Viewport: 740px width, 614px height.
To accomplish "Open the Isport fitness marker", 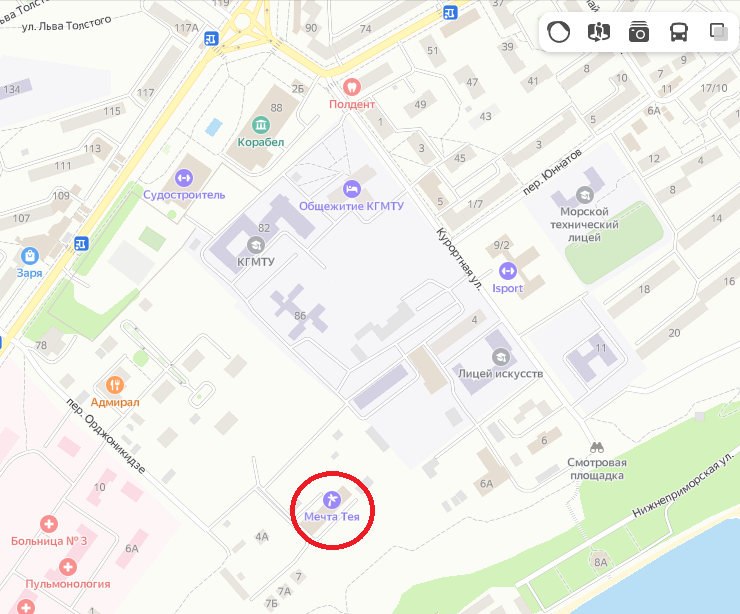I will 508,271.
